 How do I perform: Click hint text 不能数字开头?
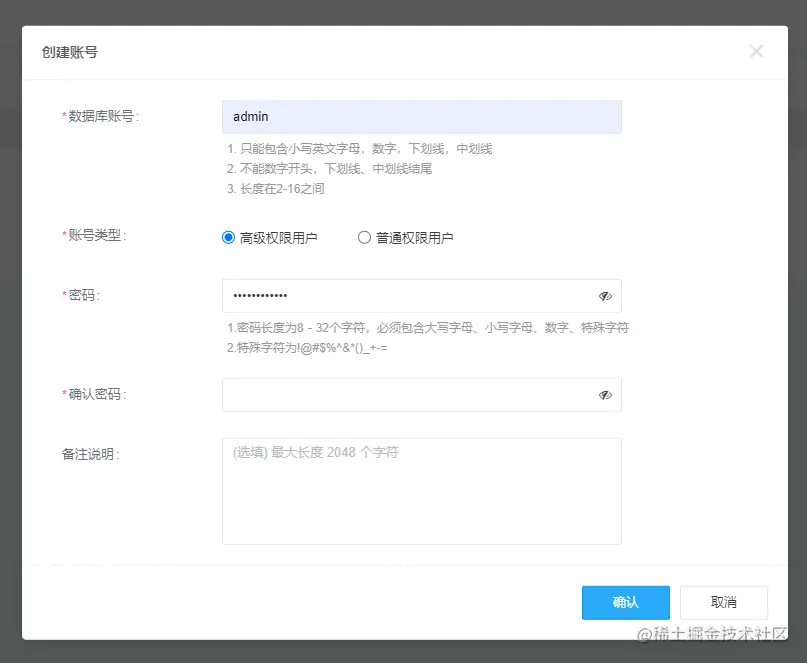(275, 169)
